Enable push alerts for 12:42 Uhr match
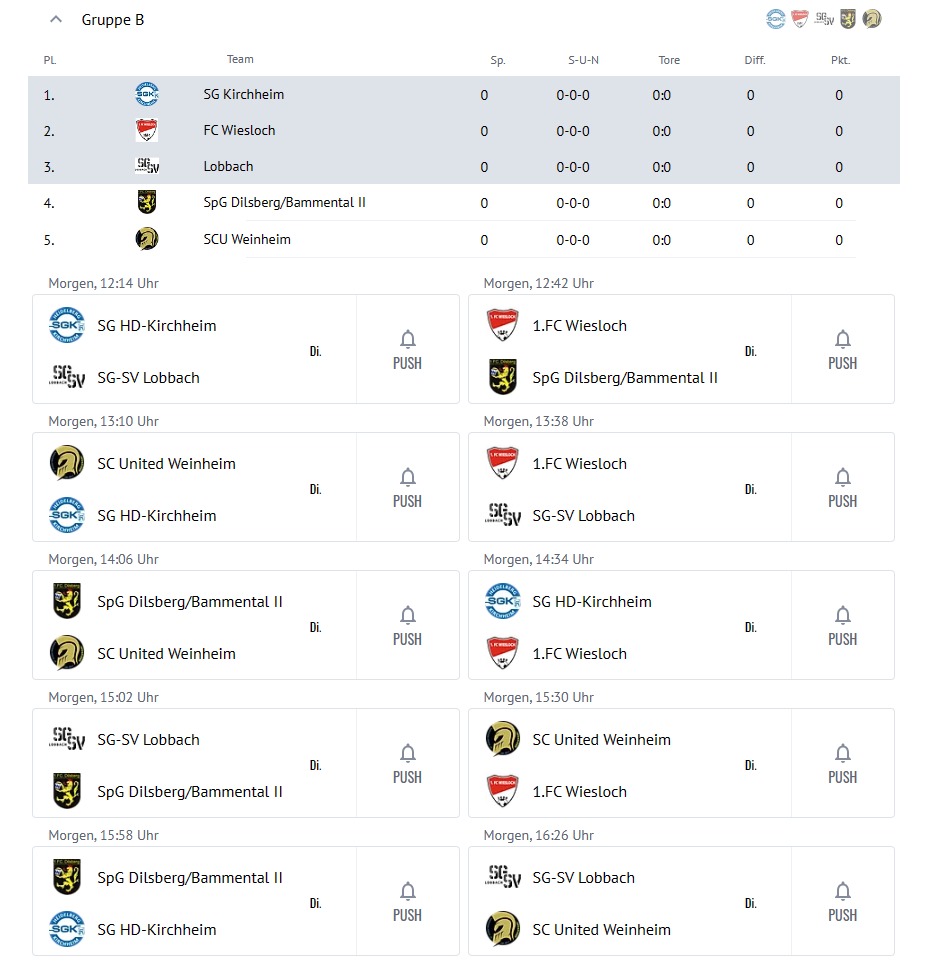Screen dimensions: 936x970 [x=842, y=349]
